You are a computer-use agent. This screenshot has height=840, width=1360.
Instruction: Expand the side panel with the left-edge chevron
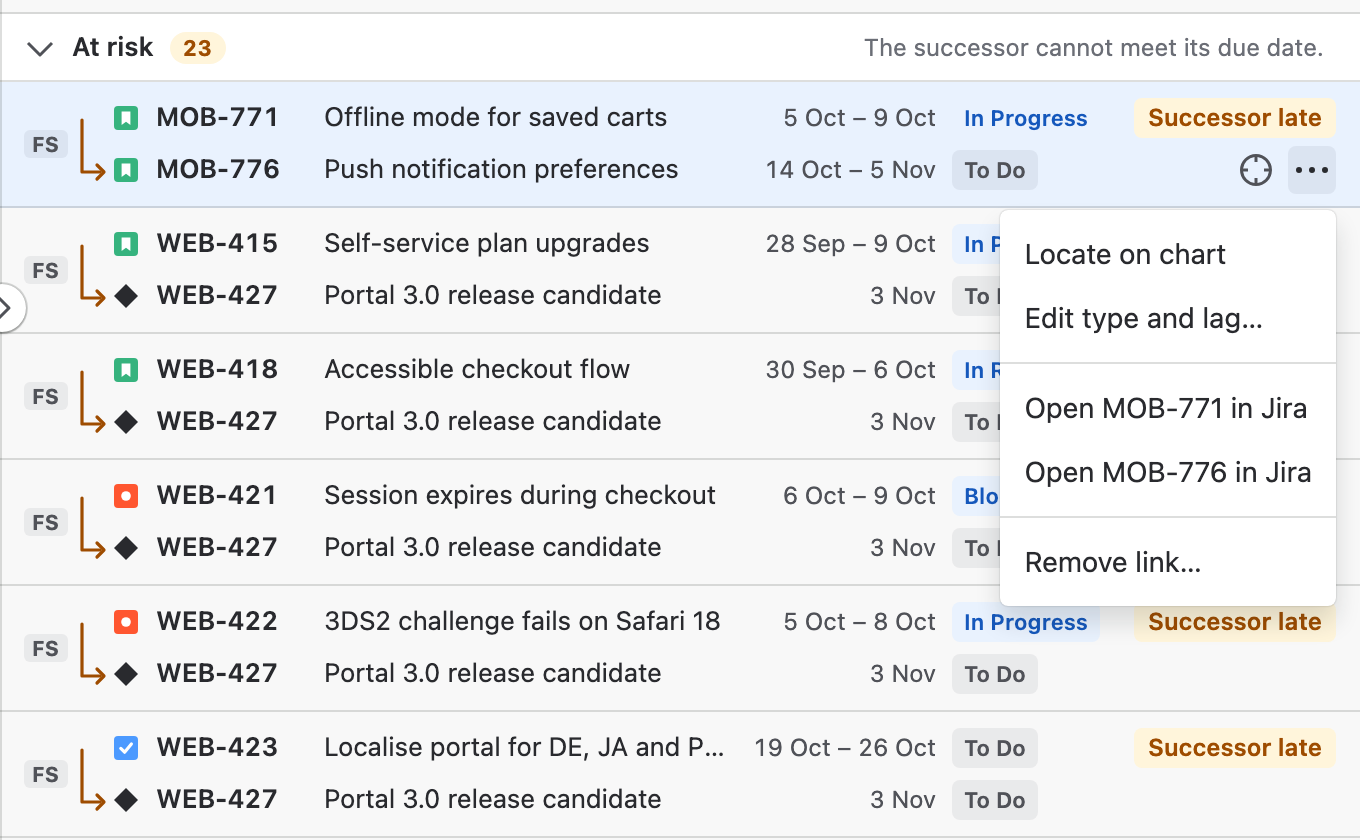click(x=8, y=309)
